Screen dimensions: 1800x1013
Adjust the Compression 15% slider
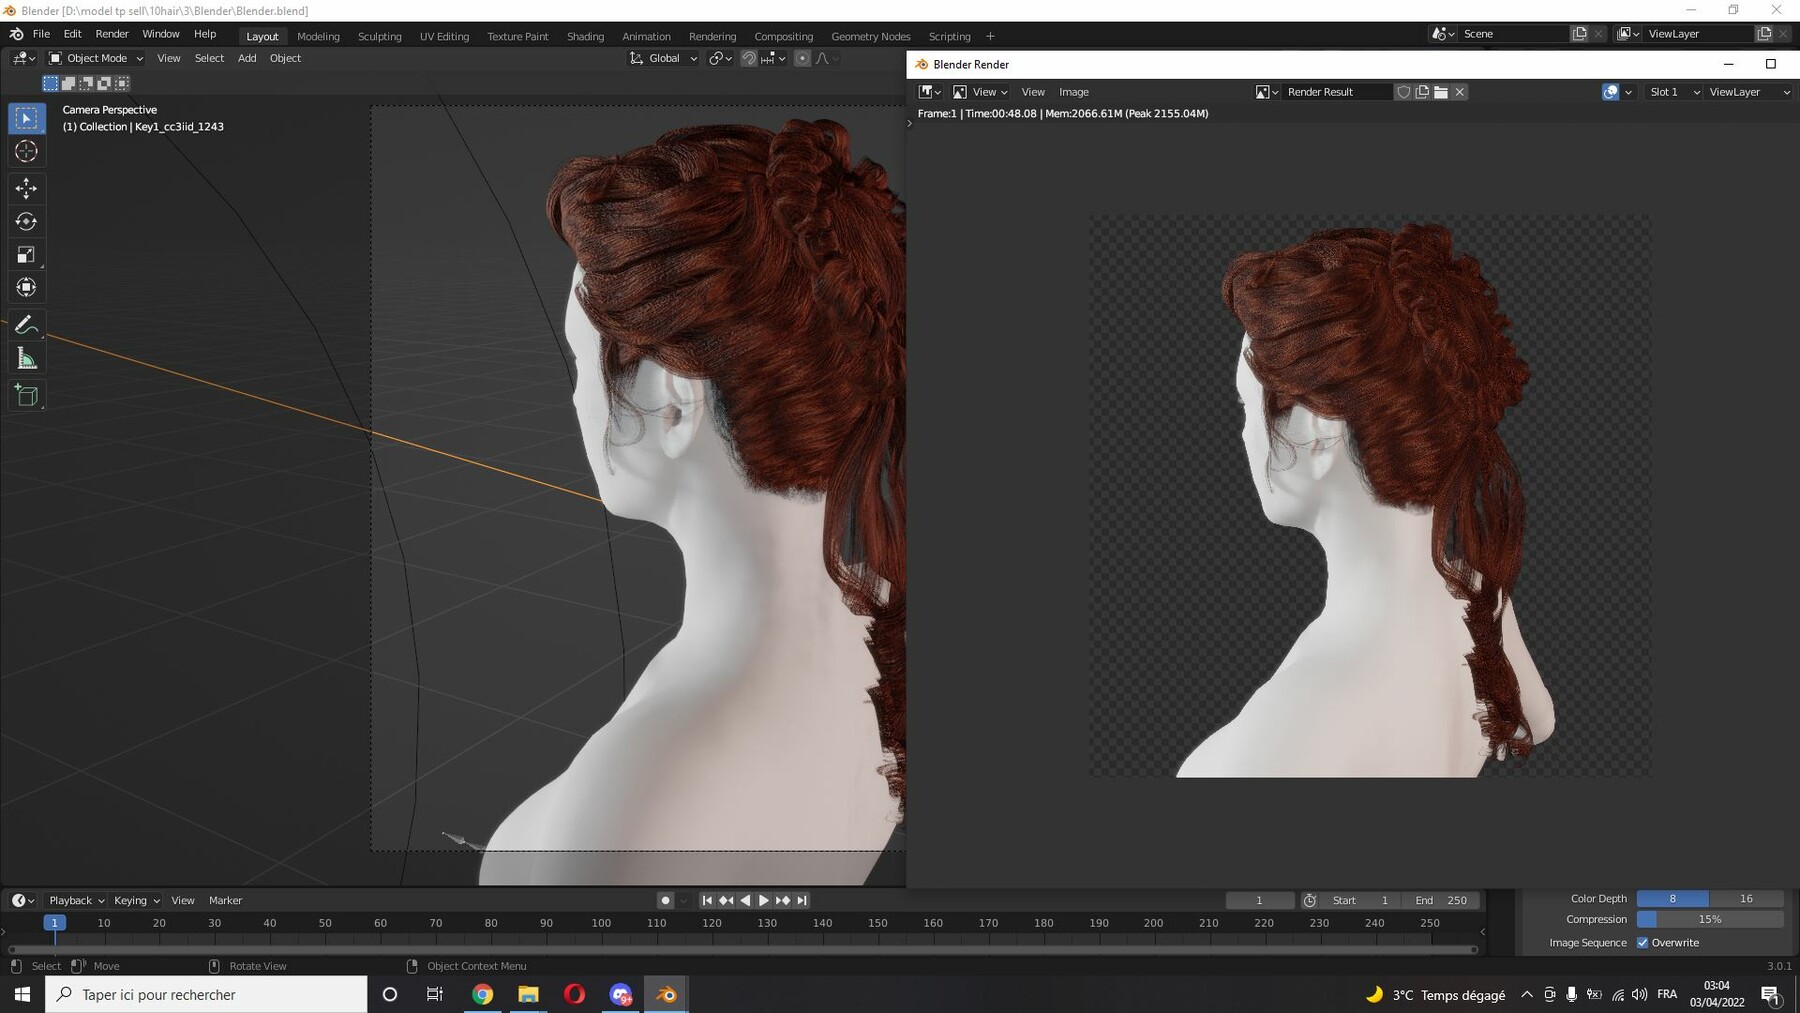click(1710, 920)
